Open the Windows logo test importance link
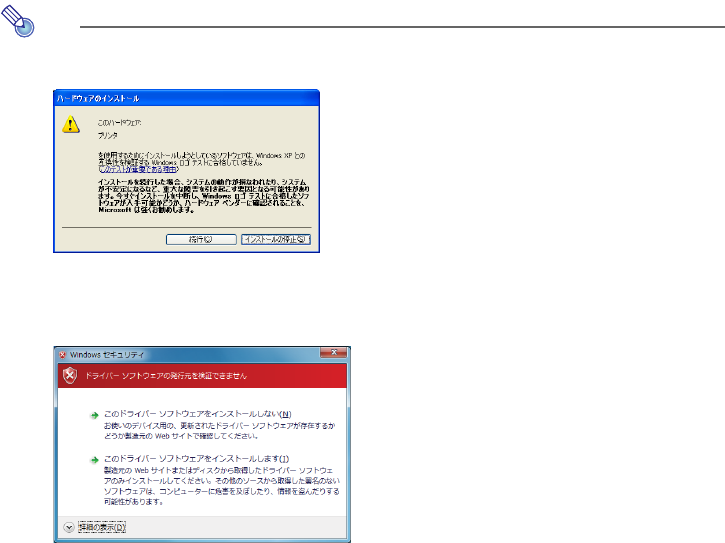The height and width of the screenshot is (543, 725). tap(138, 169)
